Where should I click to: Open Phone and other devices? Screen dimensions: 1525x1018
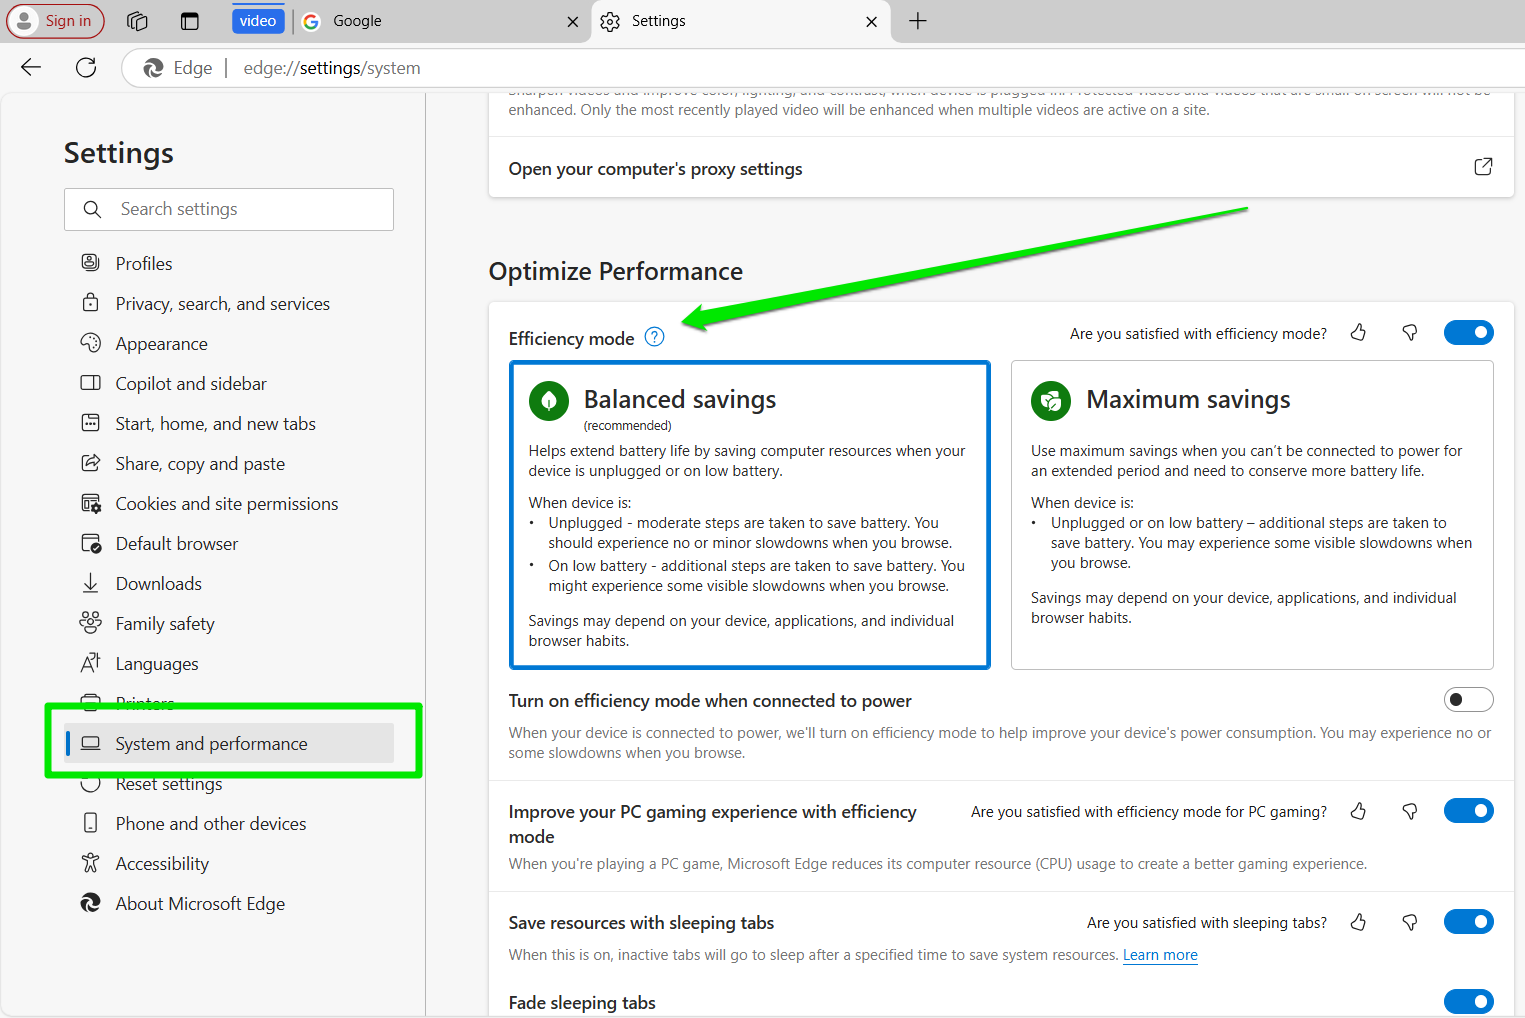(x=229, y=823)
